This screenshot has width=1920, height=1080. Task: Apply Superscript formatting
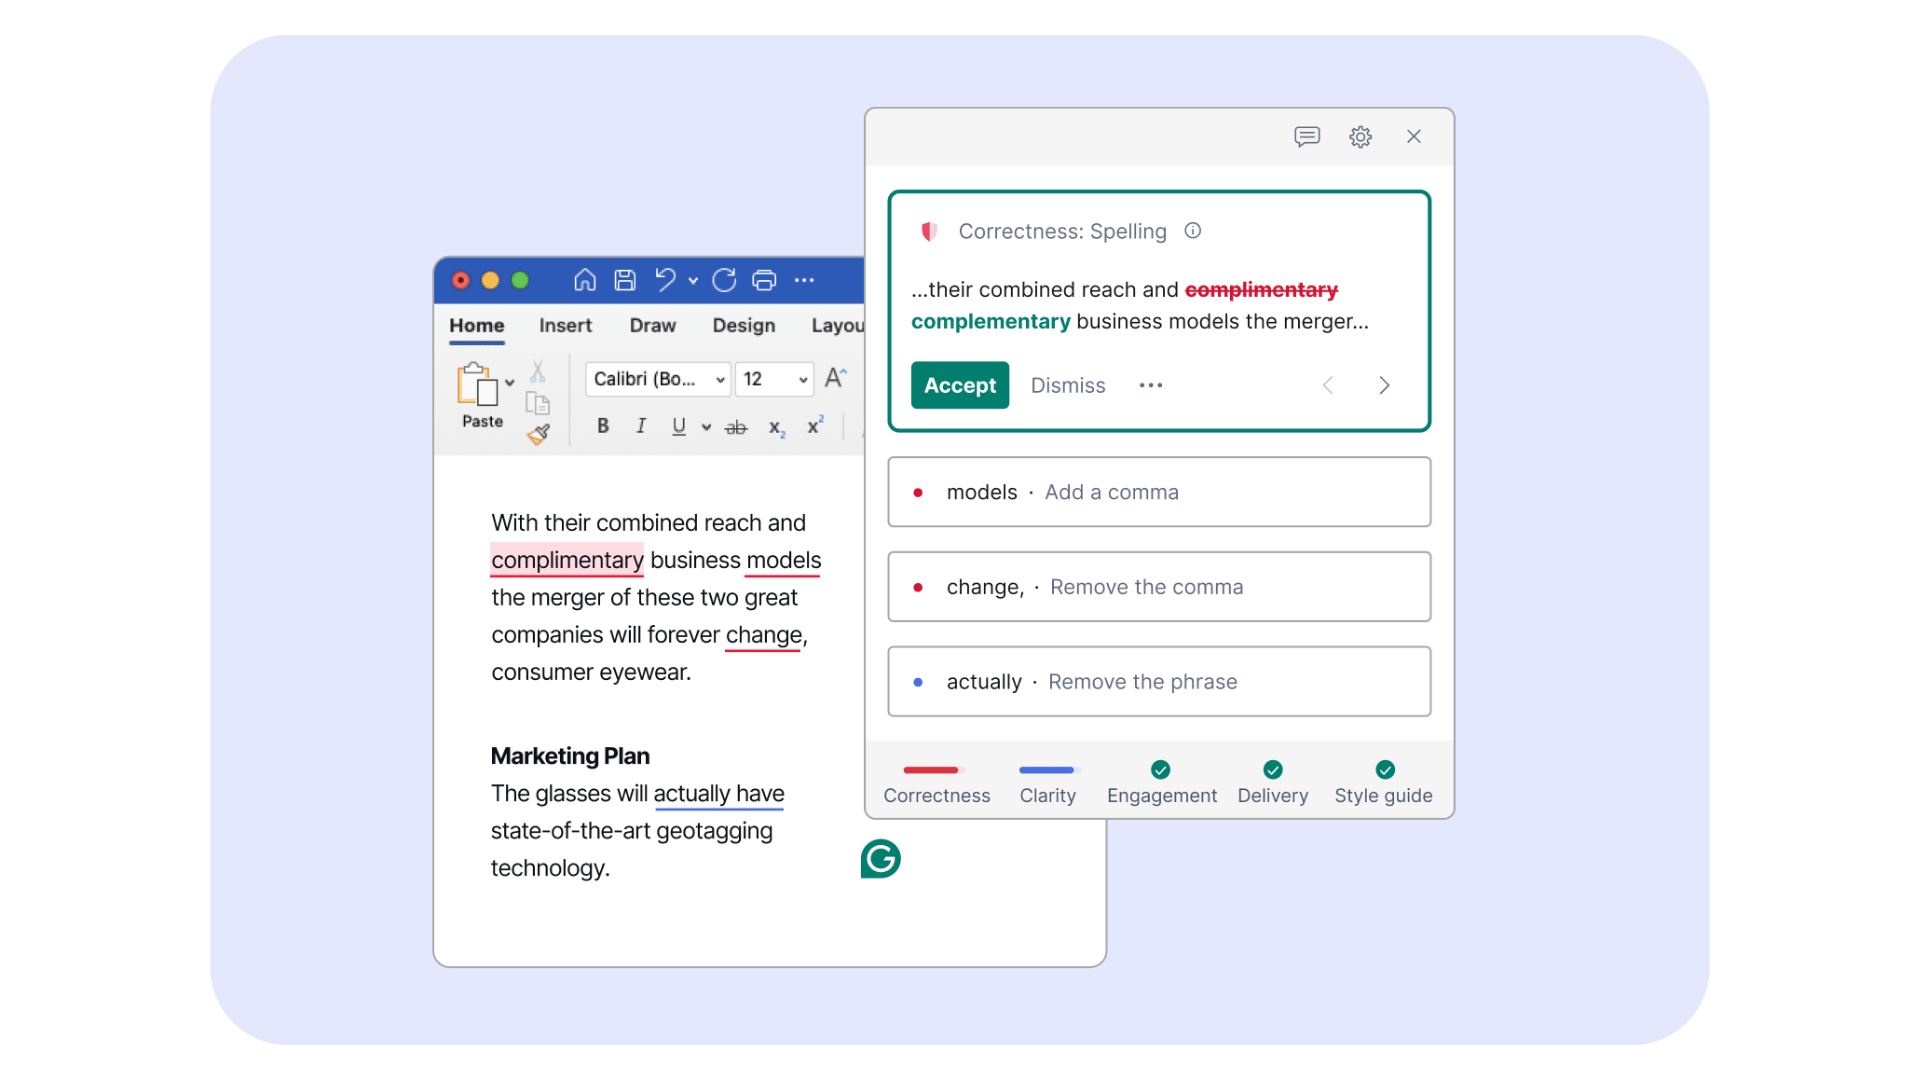[x=814, y=425]
